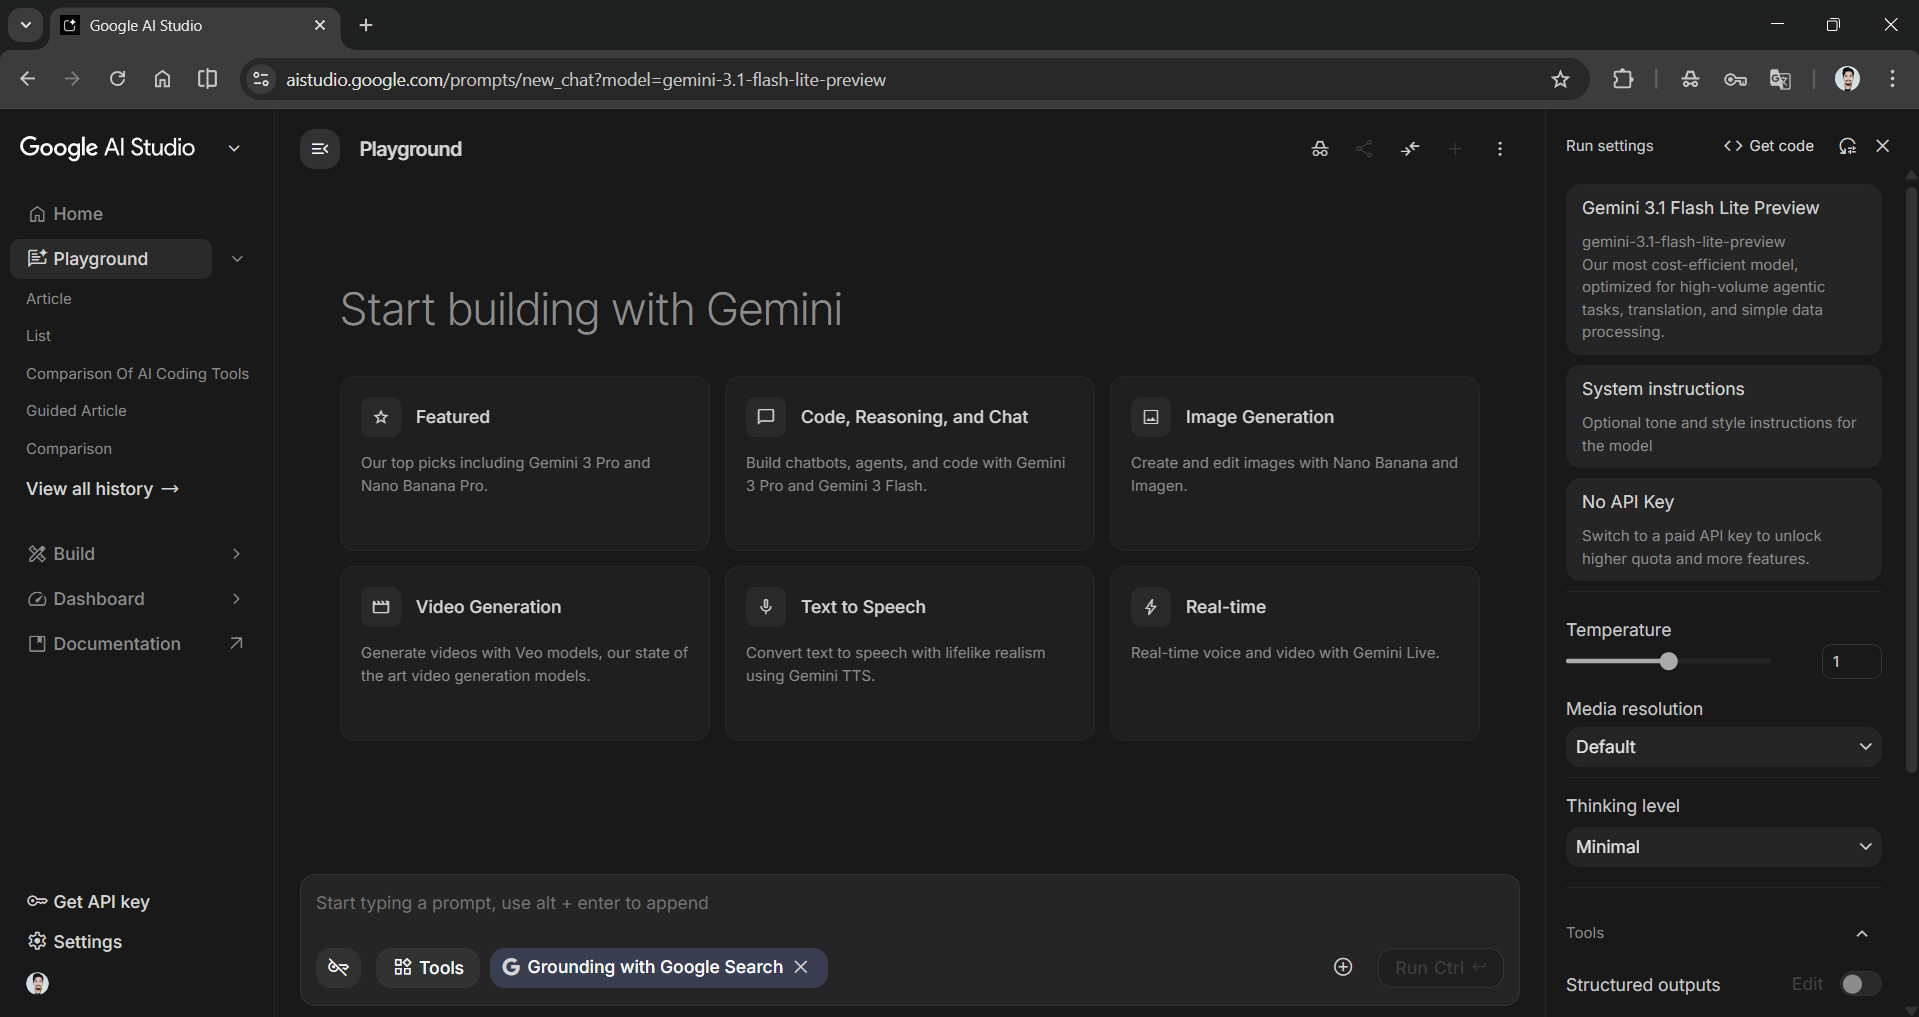The width and height of the screenshot is (1919, 1017).
Task: Collapse the Playground history chevron in sidebar
Action: [237, 259]
